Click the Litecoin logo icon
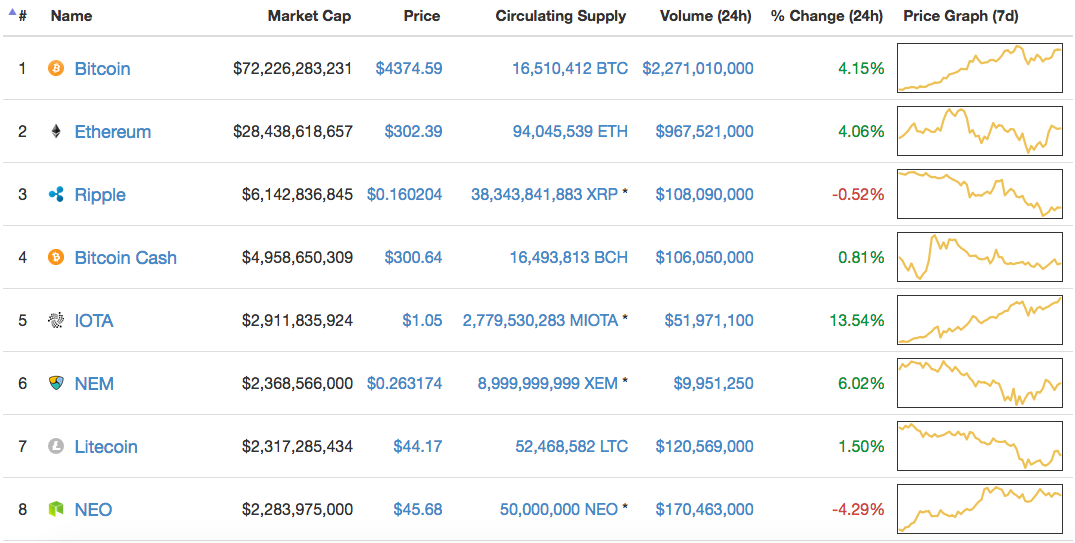The width and height of the screenshot is (1075, 543). (x=56, y=446)
